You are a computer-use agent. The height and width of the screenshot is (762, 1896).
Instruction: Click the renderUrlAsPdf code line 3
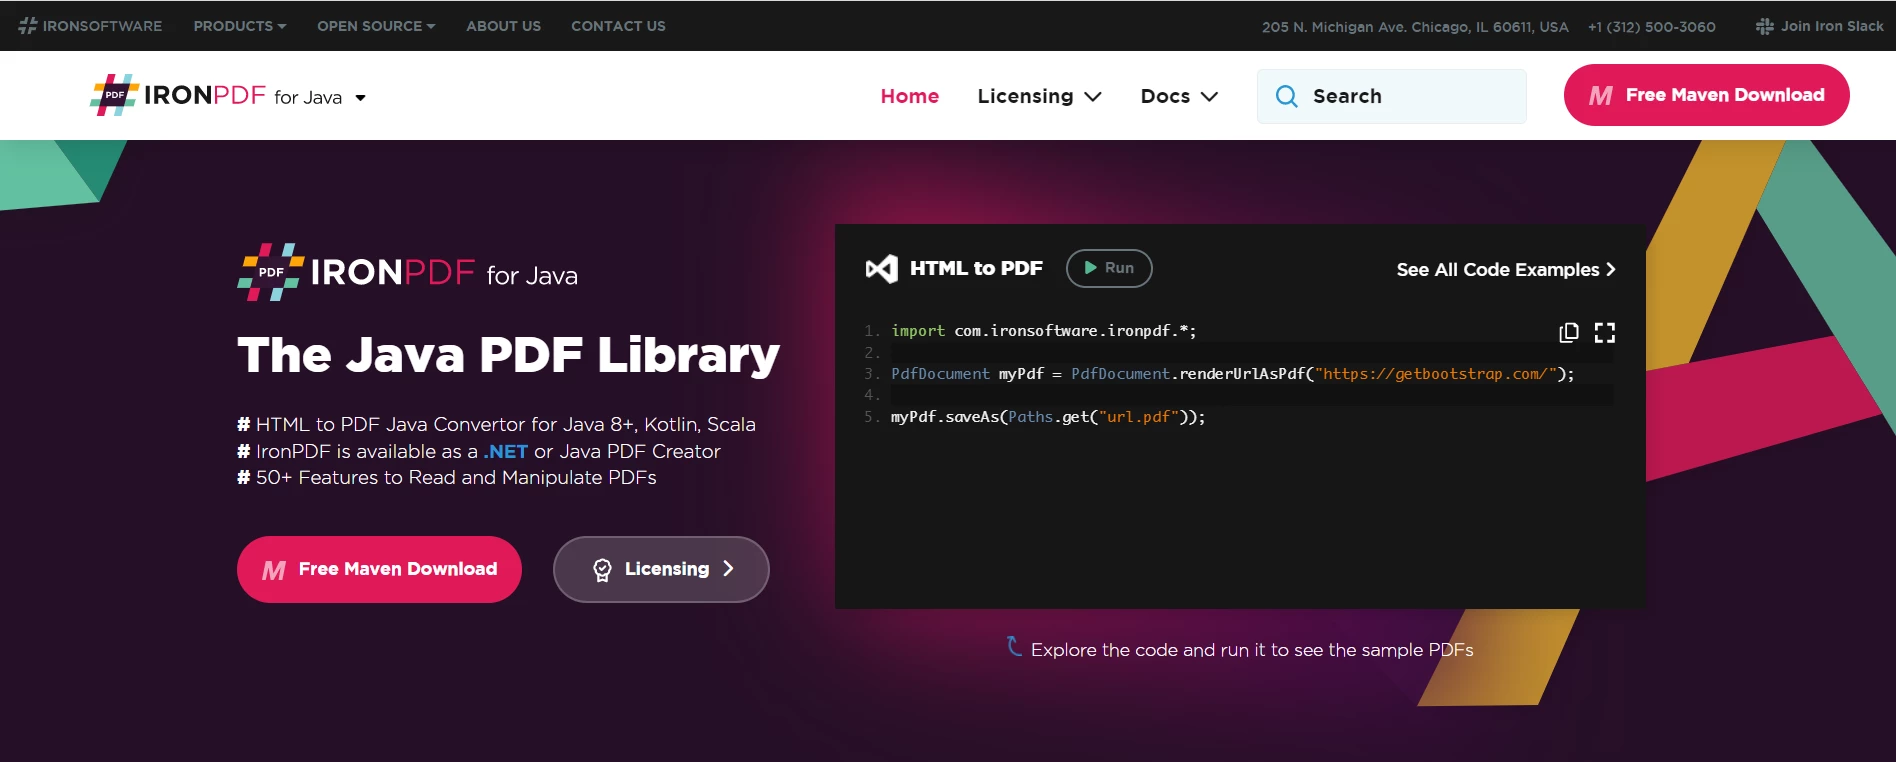tap(1232, 374)
